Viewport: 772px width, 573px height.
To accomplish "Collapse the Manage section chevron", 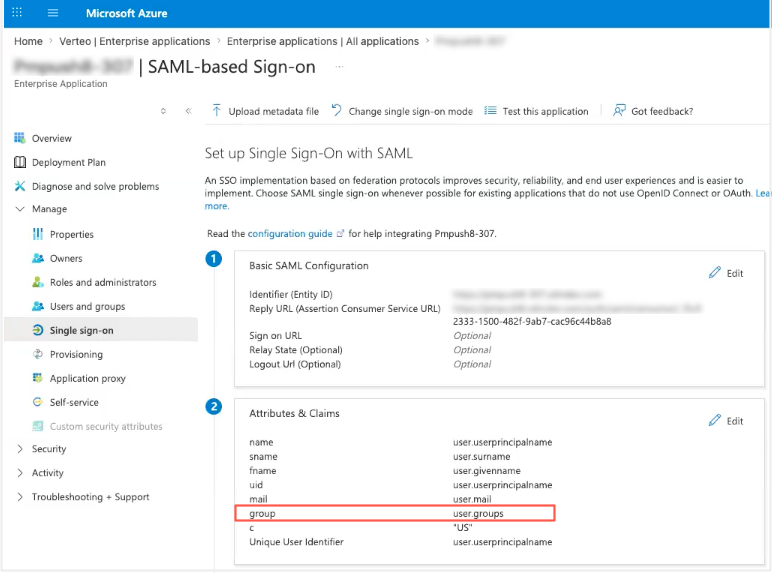I will (20, 209).
